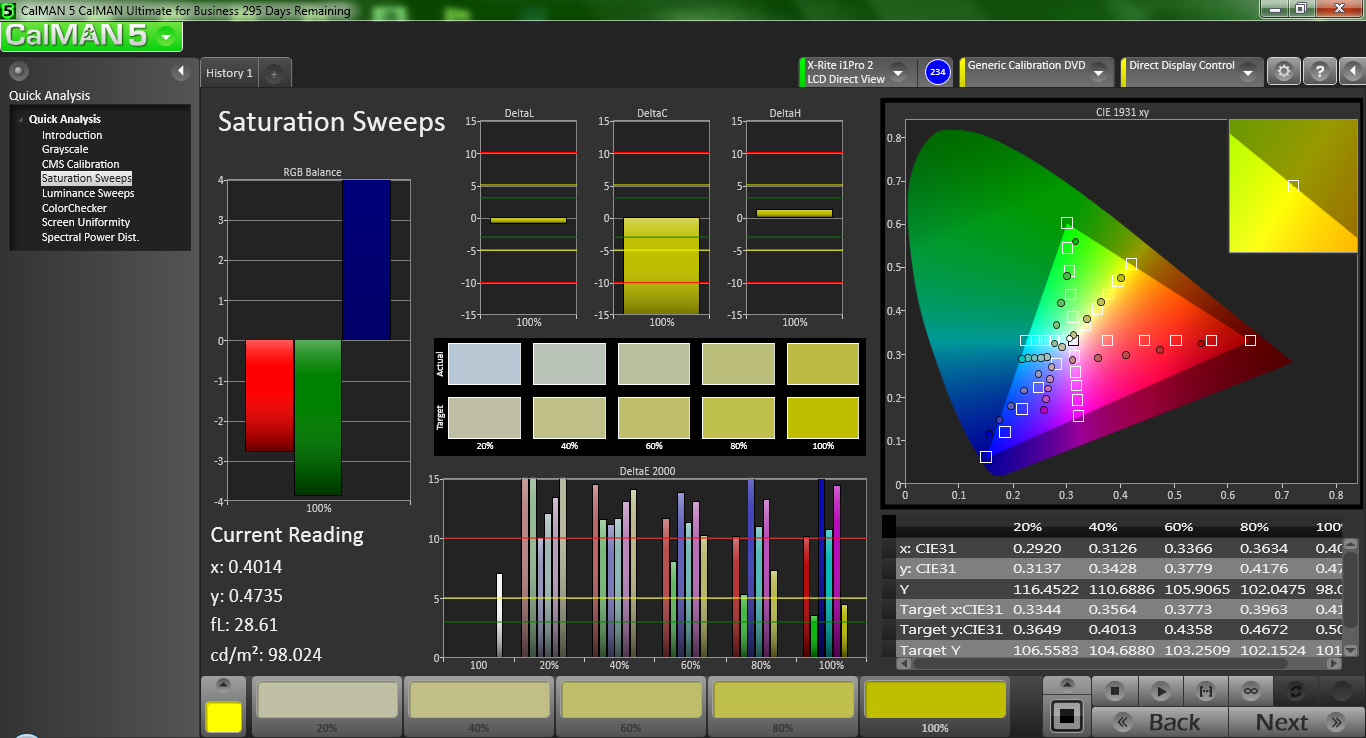Open settings with the gear icon

1284,72
